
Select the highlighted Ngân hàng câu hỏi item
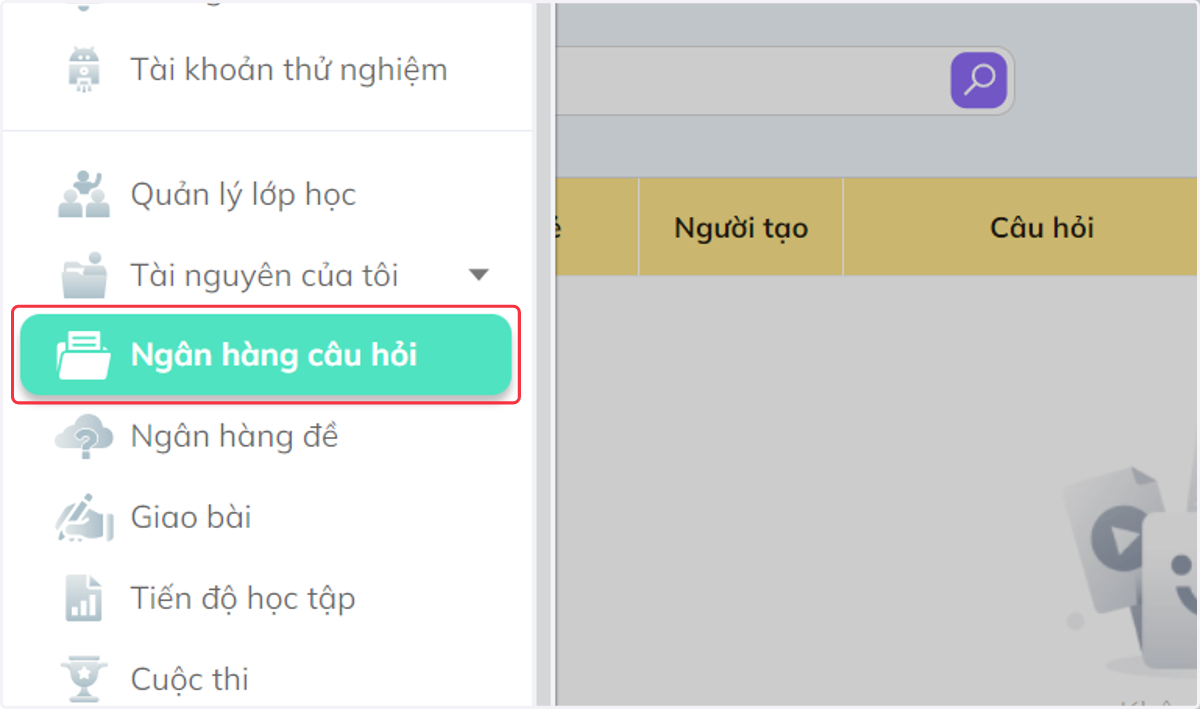(x=266, y=356)
